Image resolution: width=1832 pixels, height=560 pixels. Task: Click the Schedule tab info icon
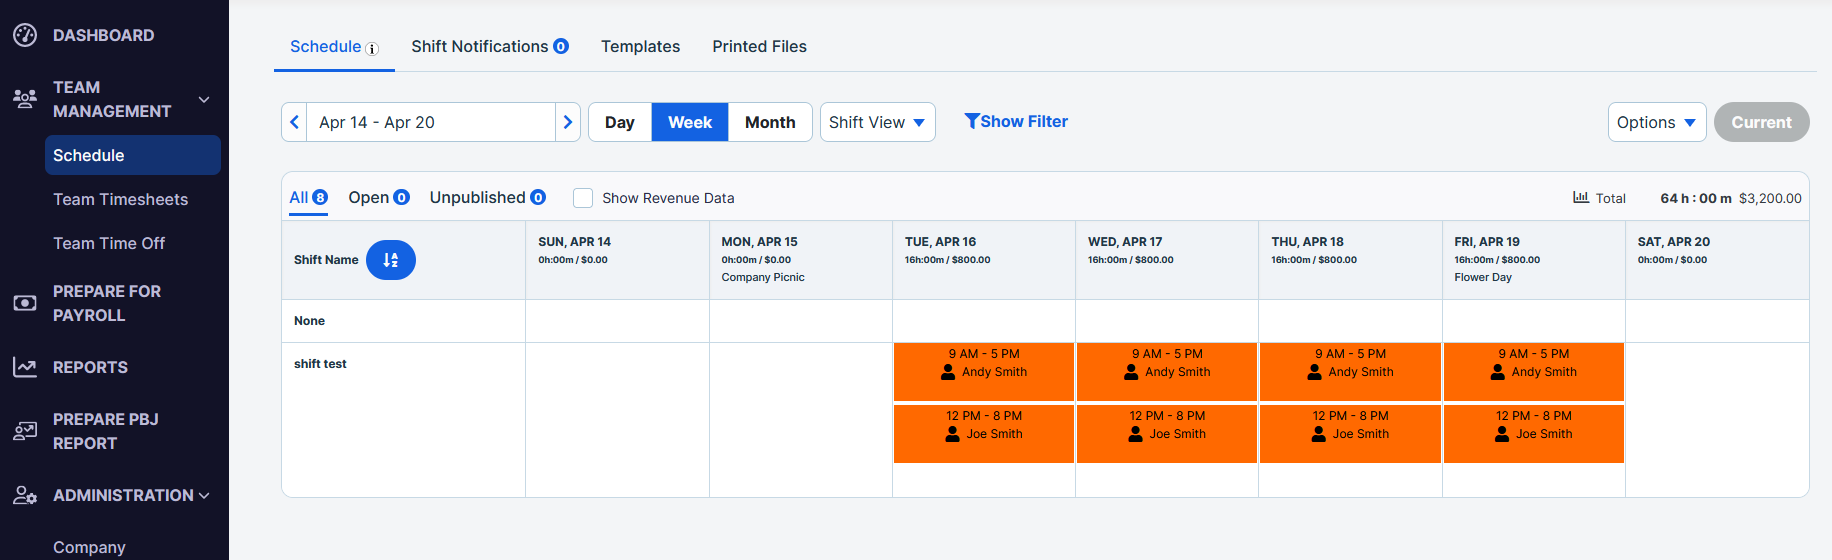372,49
